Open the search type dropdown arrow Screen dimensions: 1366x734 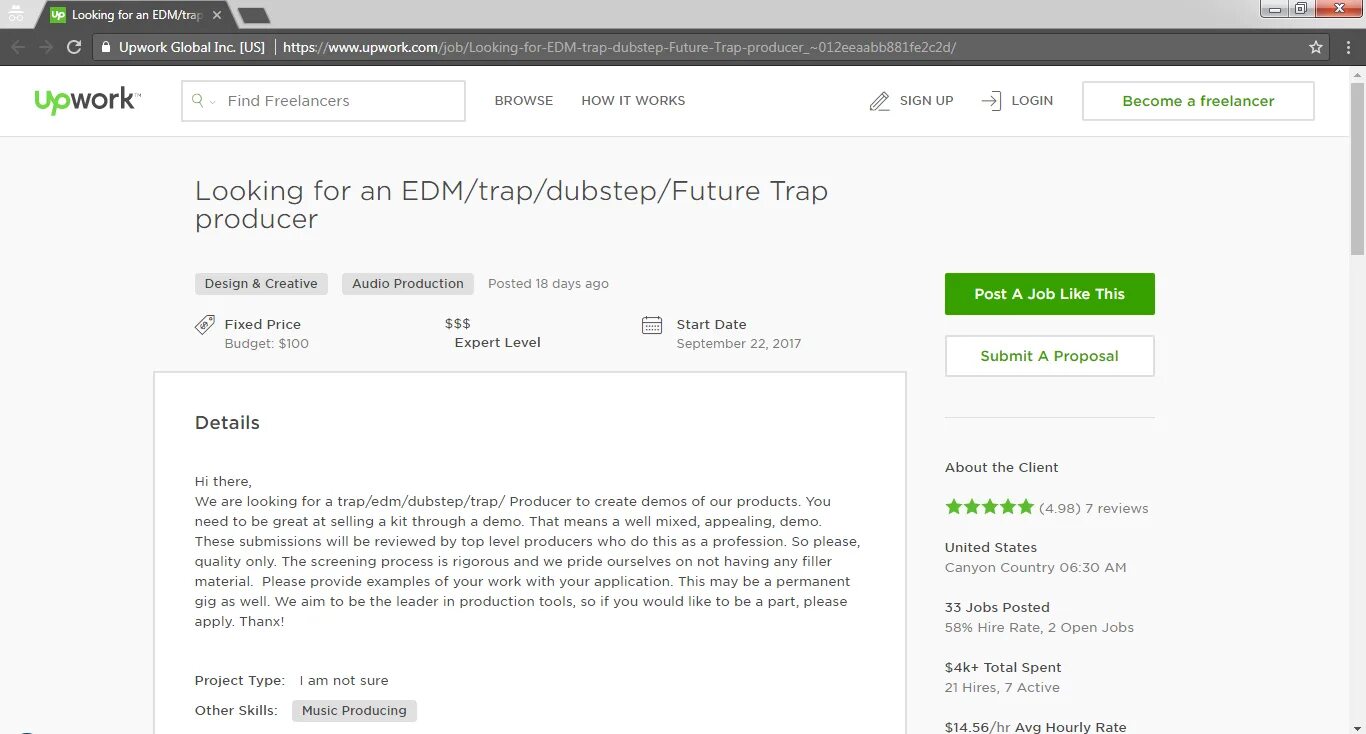[212, 102]
